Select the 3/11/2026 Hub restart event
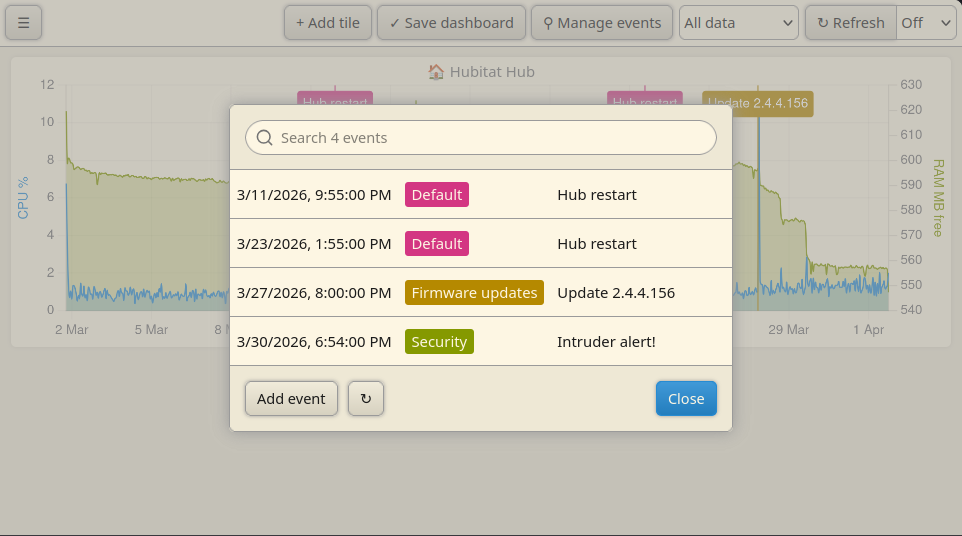962x536 pixels. [x=481, y=194]
